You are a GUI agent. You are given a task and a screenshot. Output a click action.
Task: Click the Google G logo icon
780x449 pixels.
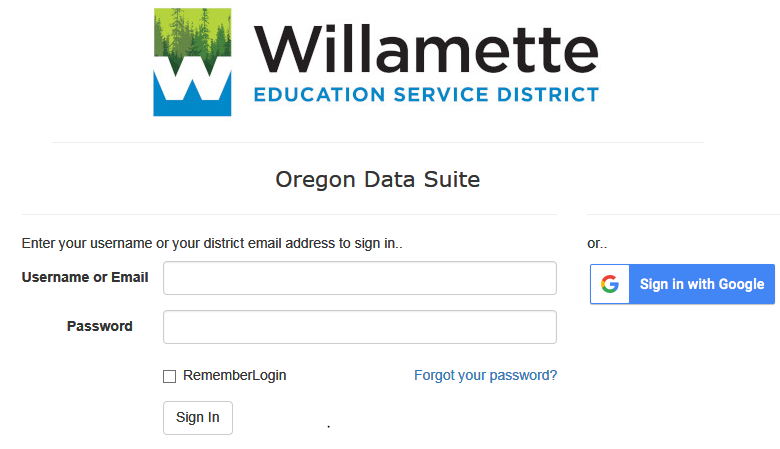point(610,284)
